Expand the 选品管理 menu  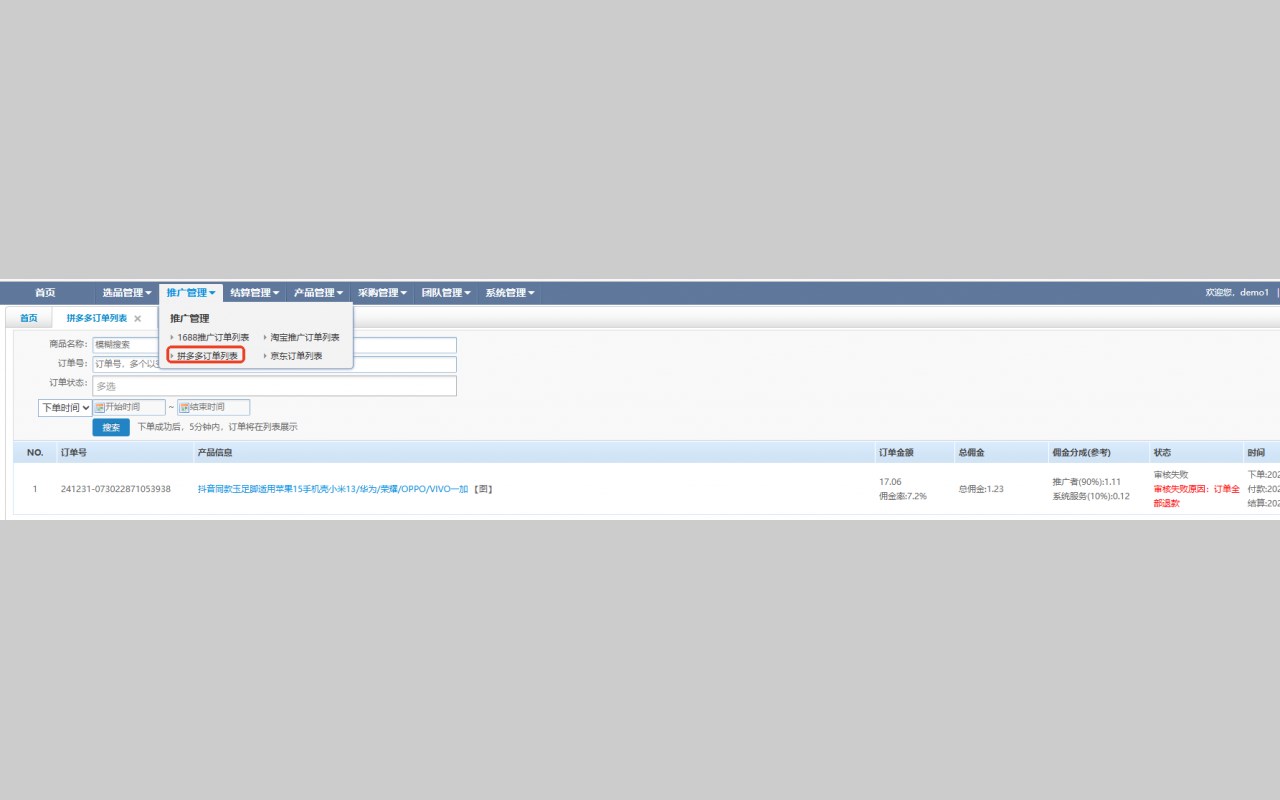tap(127, 293)
